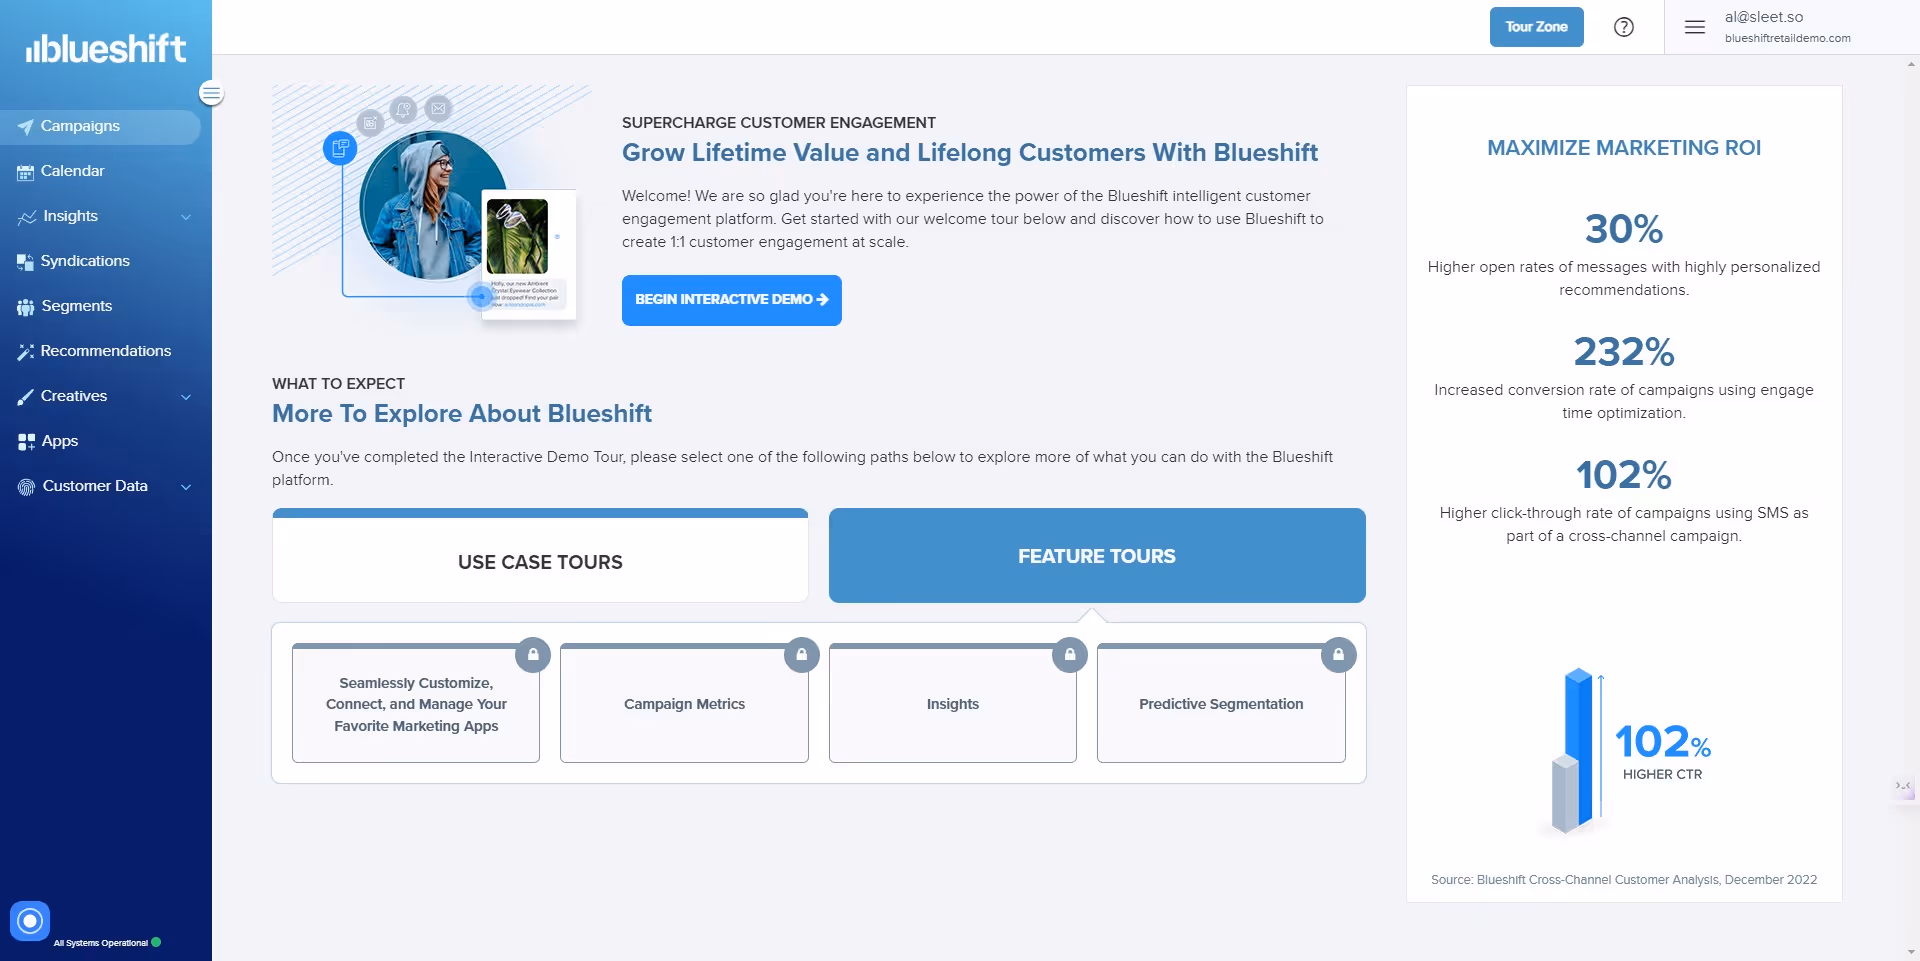Expand the Customer Data submenu chevron

point(186,487)
